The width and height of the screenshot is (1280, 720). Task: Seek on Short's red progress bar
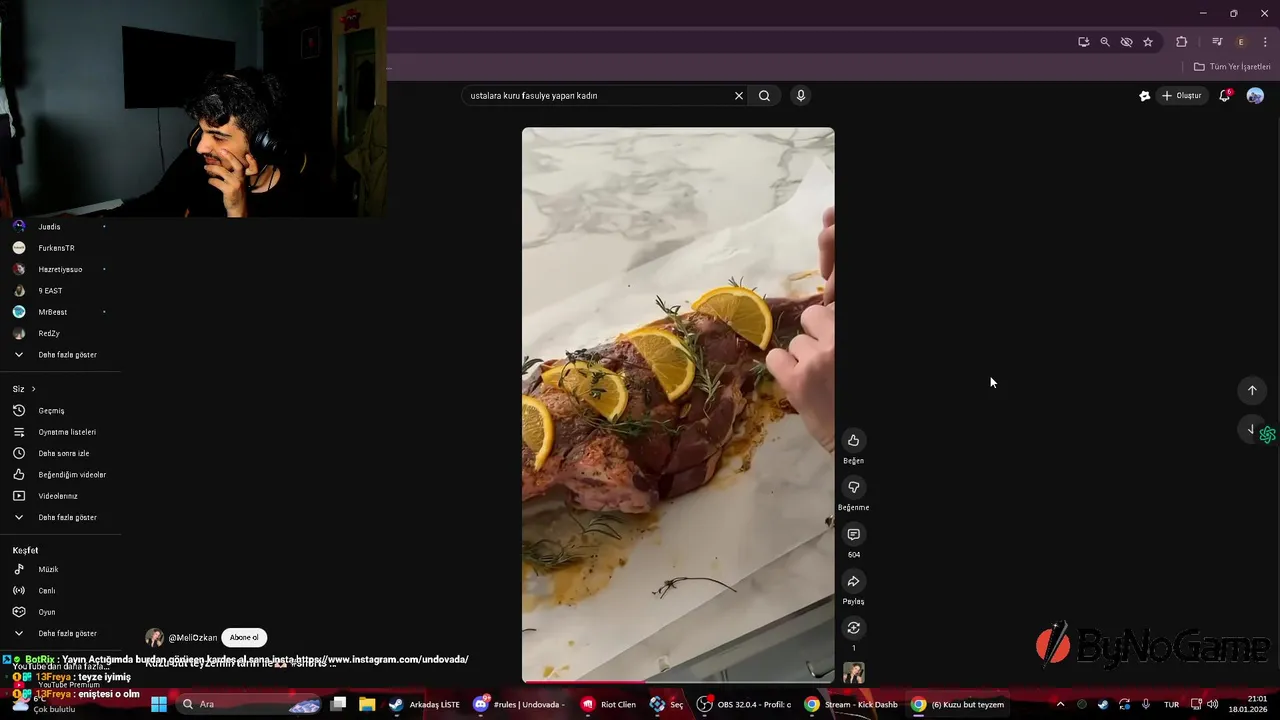coord(678,682)
